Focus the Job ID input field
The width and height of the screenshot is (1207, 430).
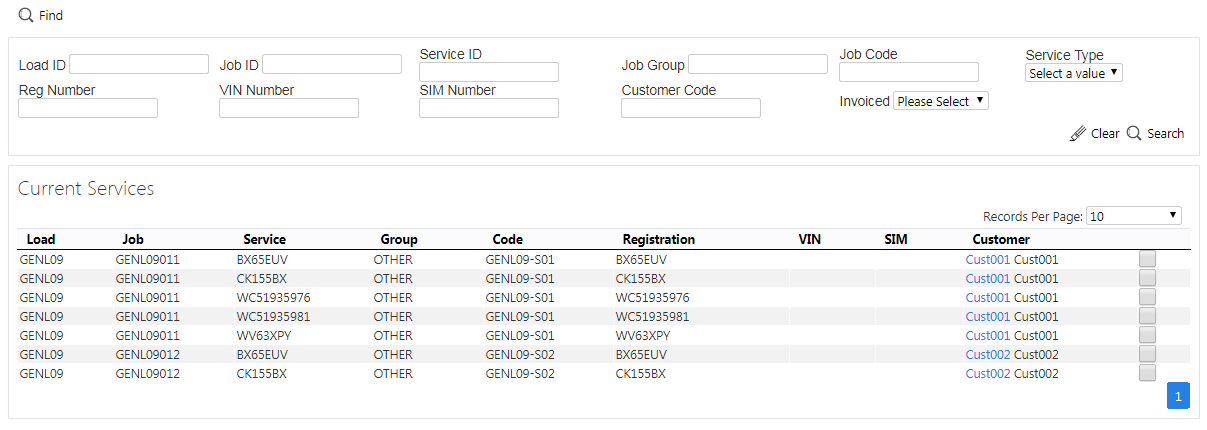(x=332, y=64)
